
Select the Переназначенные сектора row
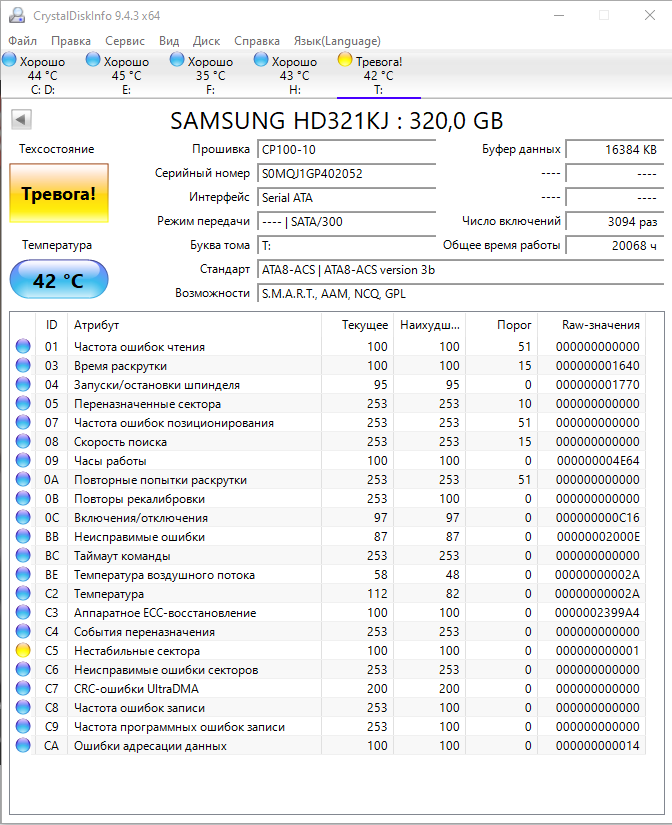327,403
